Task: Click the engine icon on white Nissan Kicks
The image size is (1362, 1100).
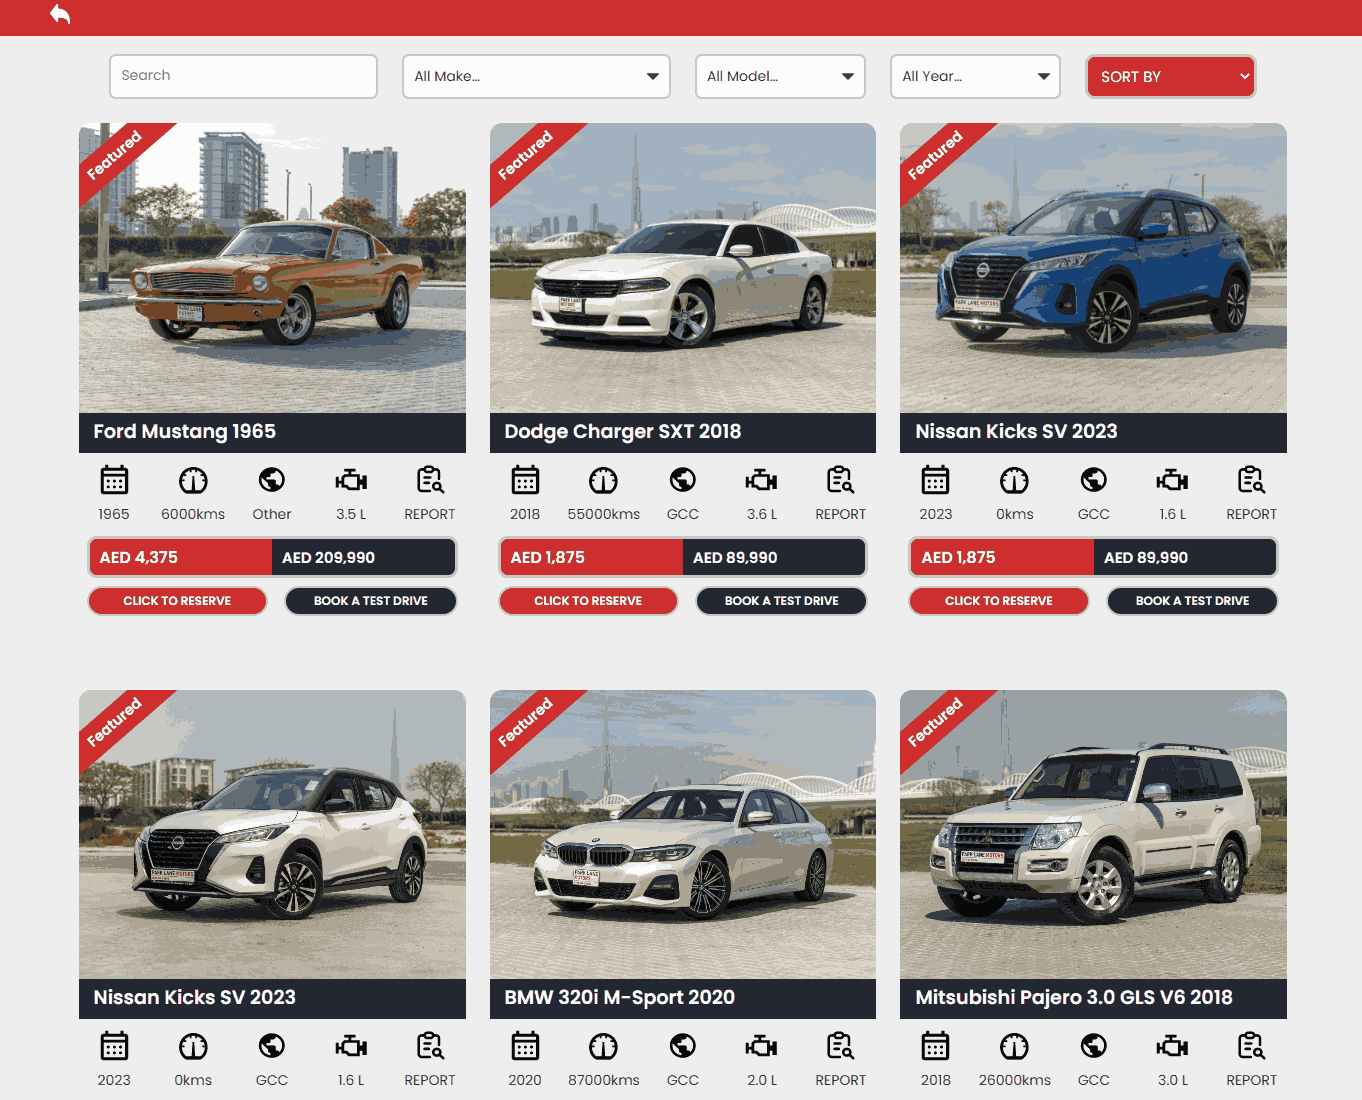Action: pyautogui.click(x=351, y=1046)
